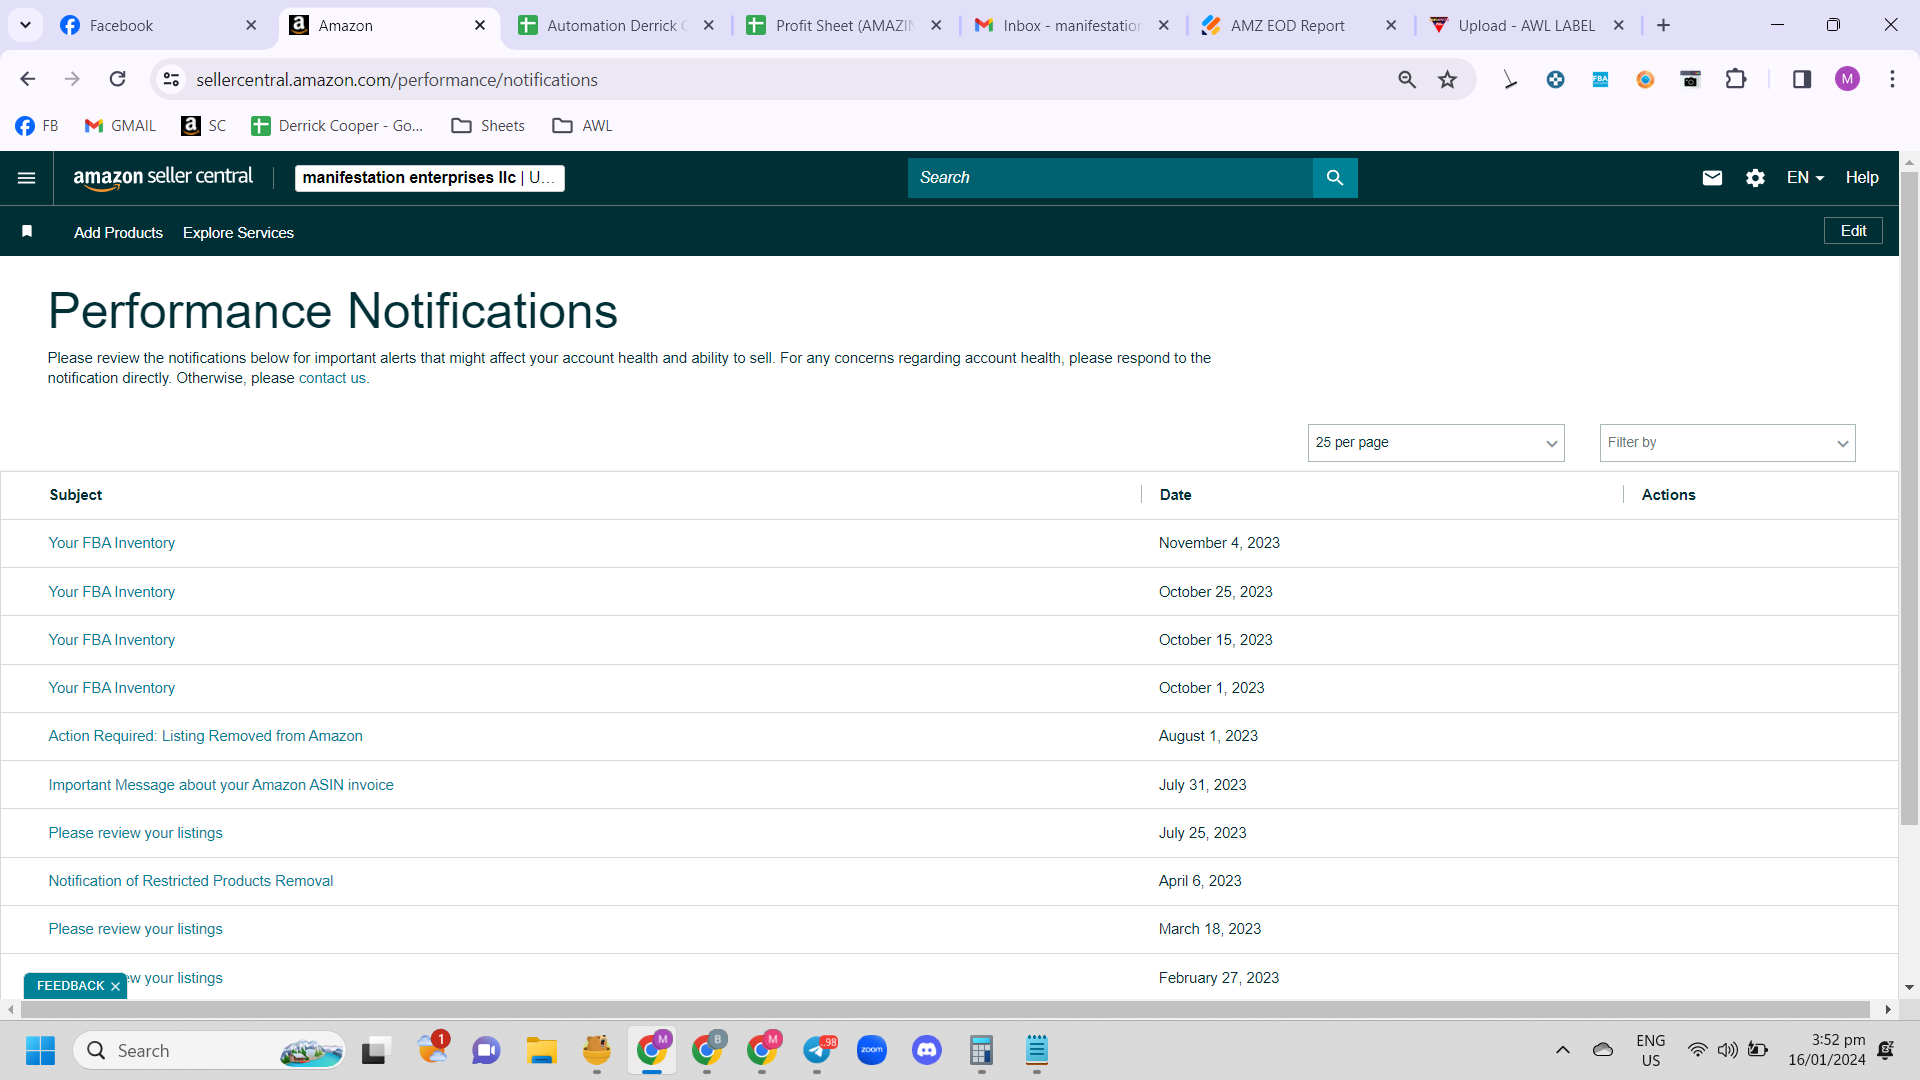The height and width of the screenshot is (1080, 1920).
Task: Open the EN language dropdown
Action: 1805,178
